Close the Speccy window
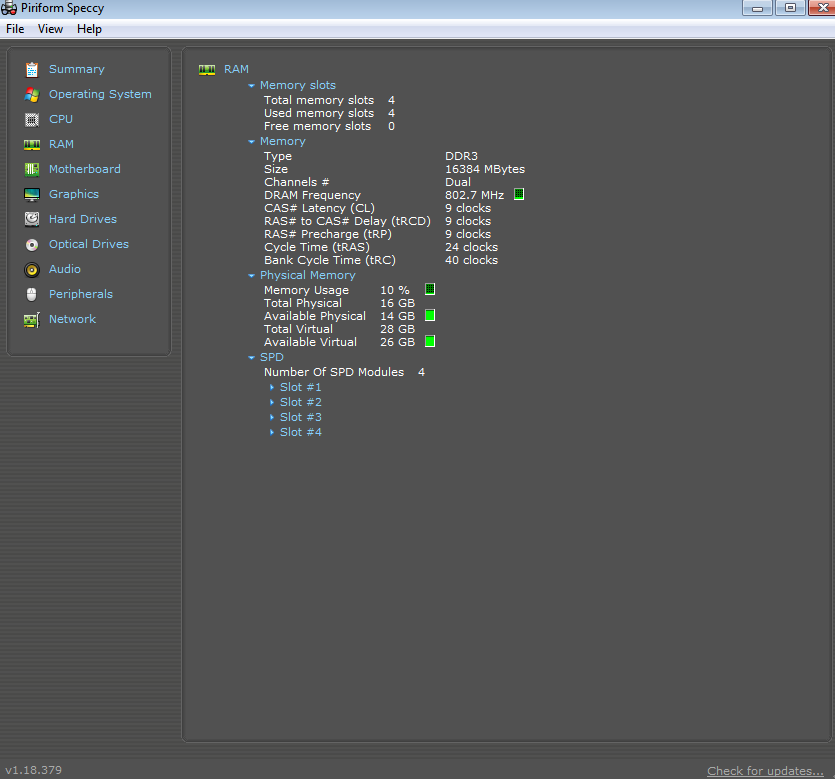835x779 pixels. 822,8
